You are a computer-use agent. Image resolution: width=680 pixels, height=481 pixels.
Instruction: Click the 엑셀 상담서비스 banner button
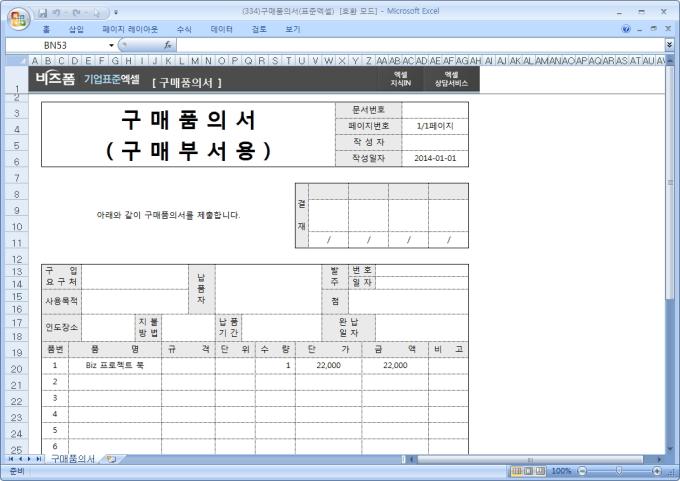click(x=451, y=79)
